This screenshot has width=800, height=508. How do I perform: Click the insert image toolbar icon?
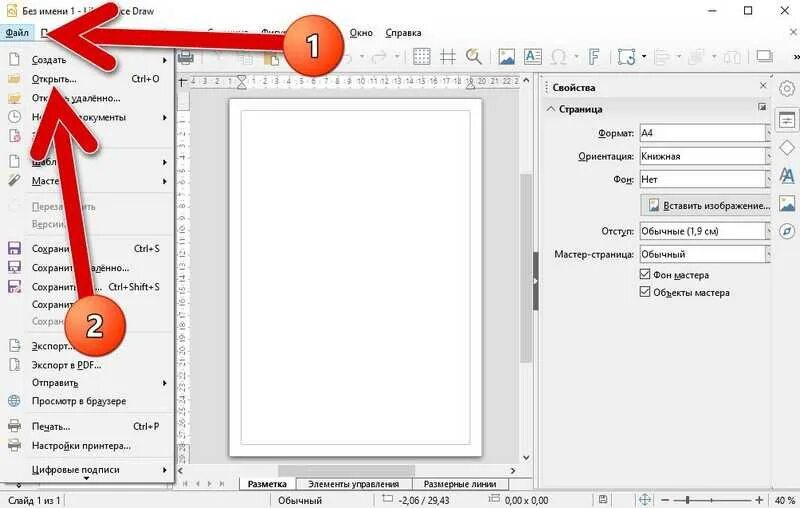pyautogui.click(x=506, y=56)
